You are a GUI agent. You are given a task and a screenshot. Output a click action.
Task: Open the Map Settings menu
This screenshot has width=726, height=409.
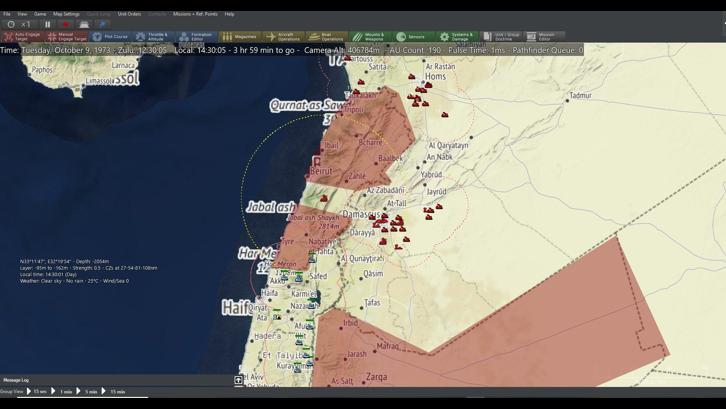66,14
